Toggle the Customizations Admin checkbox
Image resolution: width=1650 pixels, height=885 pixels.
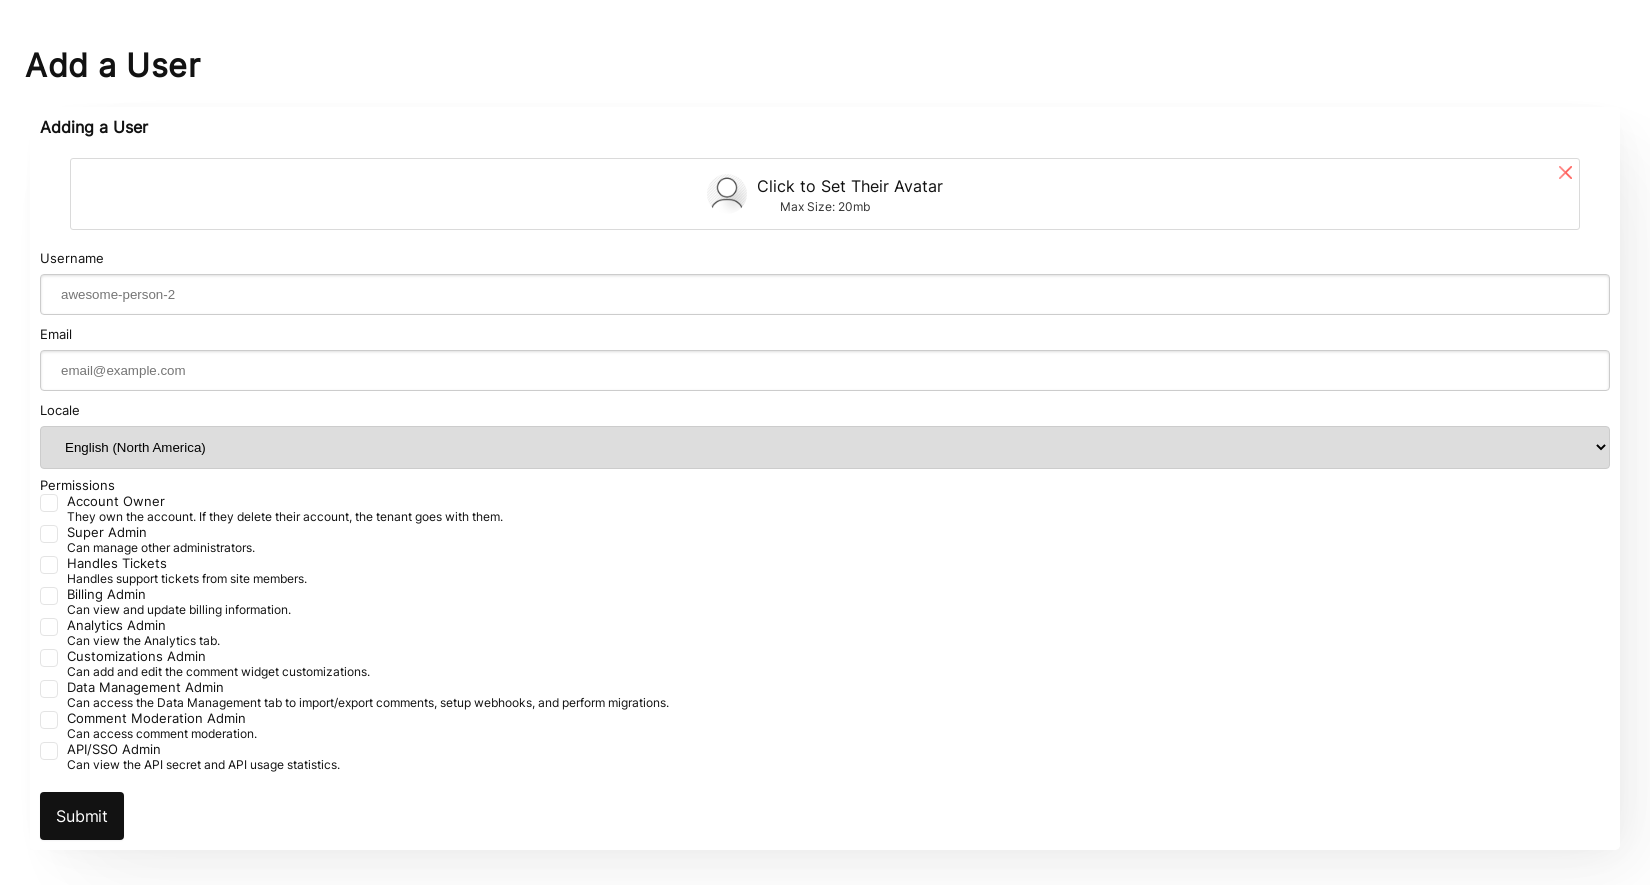point(49,658)
